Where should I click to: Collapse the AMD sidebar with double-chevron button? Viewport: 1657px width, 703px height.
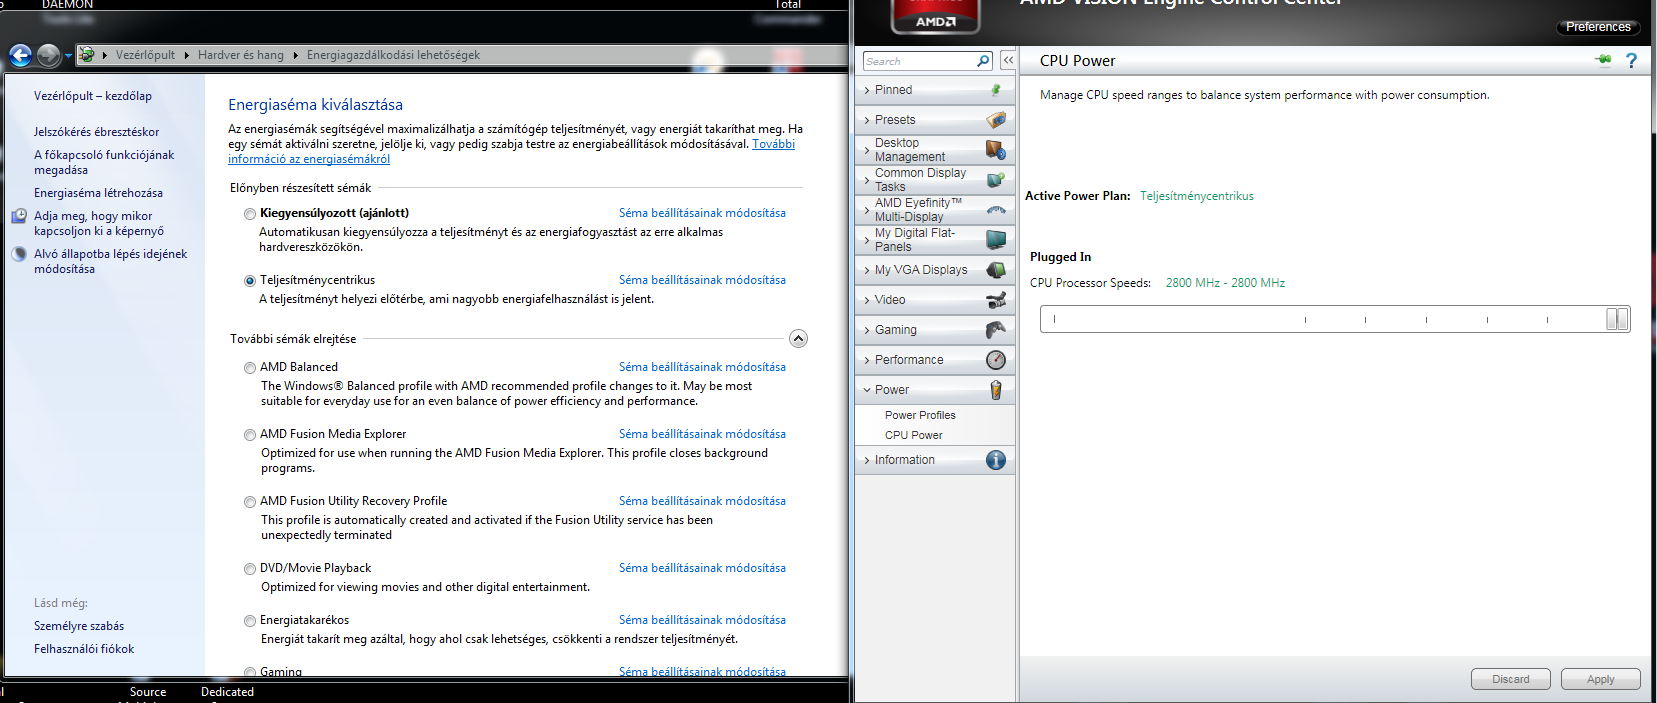[1008, 61]
